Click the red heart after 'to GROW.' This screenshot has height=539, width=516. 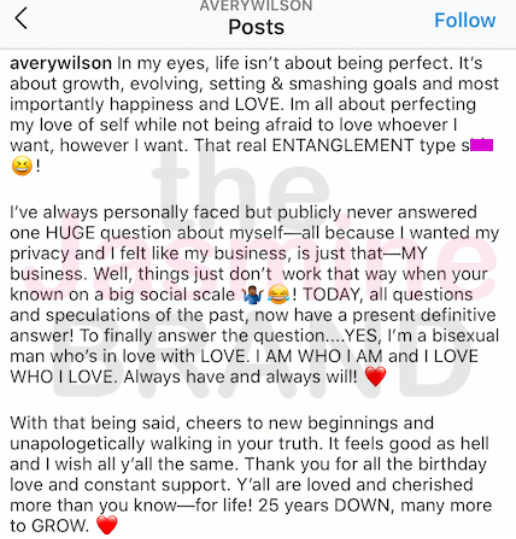tap(107, 525)
